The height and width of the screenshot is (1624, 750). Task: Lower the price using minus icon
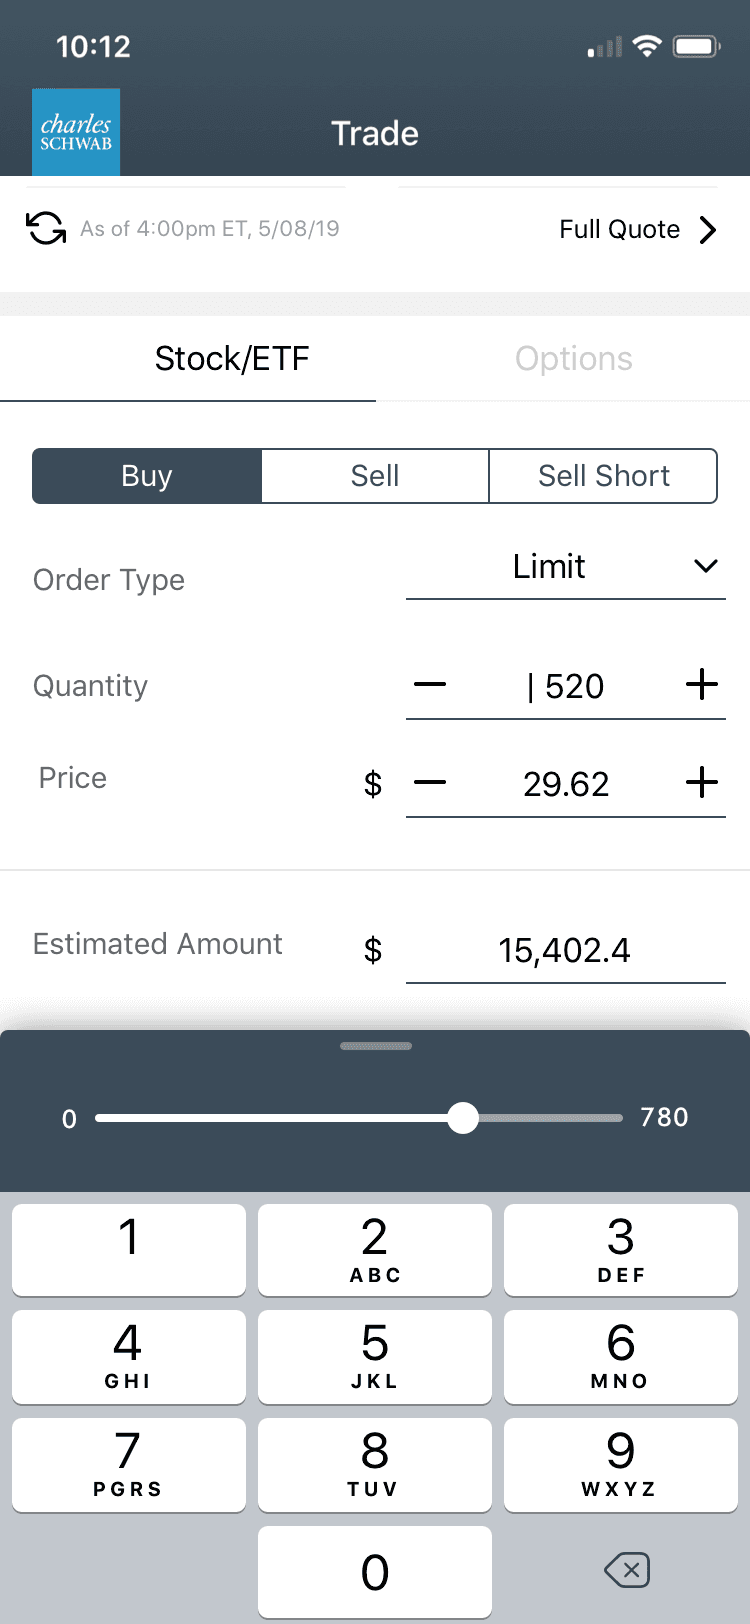point(430,782)
